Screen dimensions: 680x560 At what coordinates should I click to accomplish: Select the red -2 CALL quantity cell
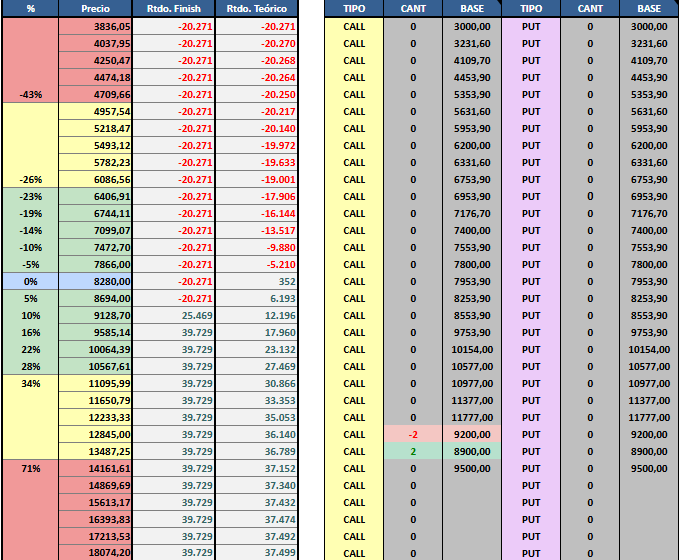pos(413,435)
